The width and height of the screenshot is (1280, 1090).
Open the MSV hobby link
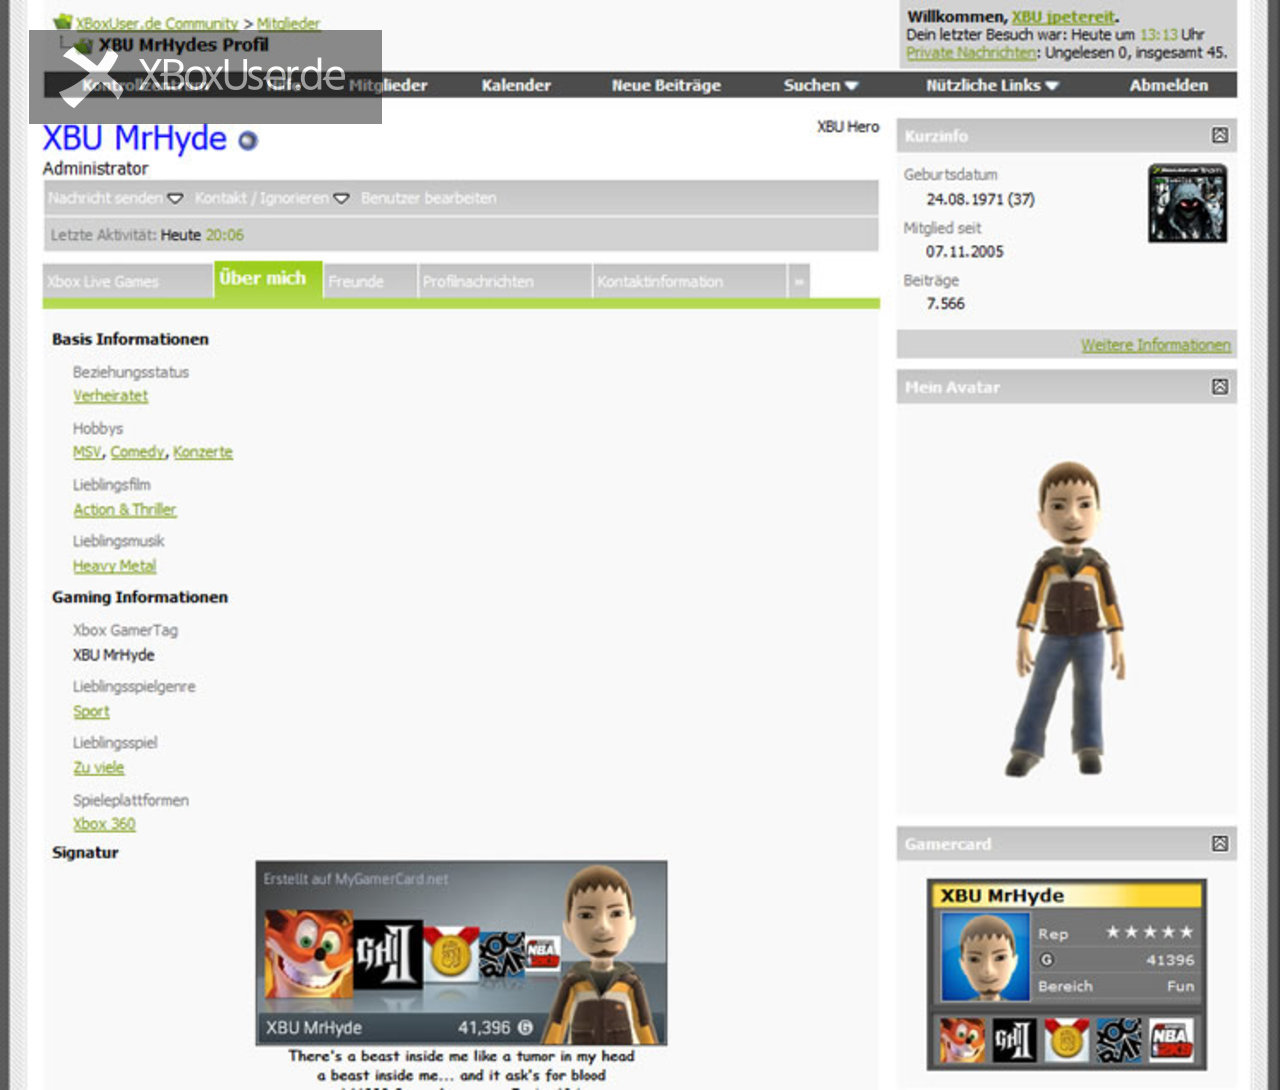[87, 452]
